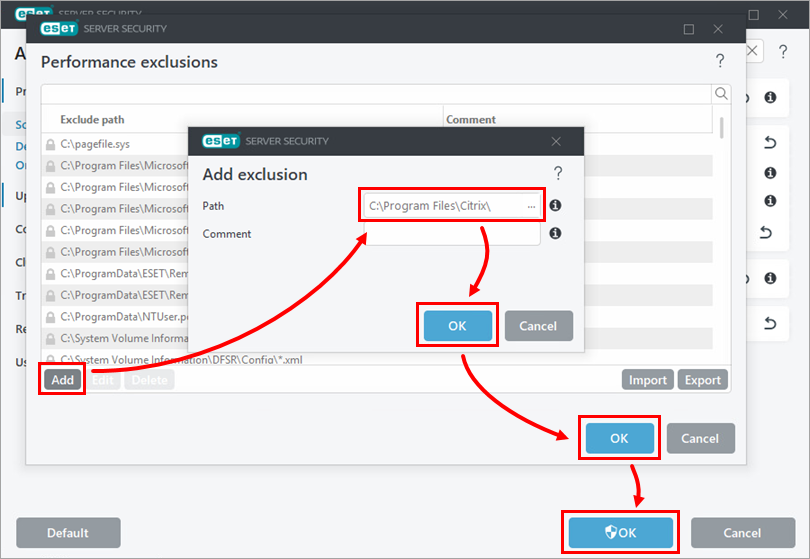Click OK in Performance exclusions window
This screenshot has width=810, height=559.
click(x=619, y=438)
